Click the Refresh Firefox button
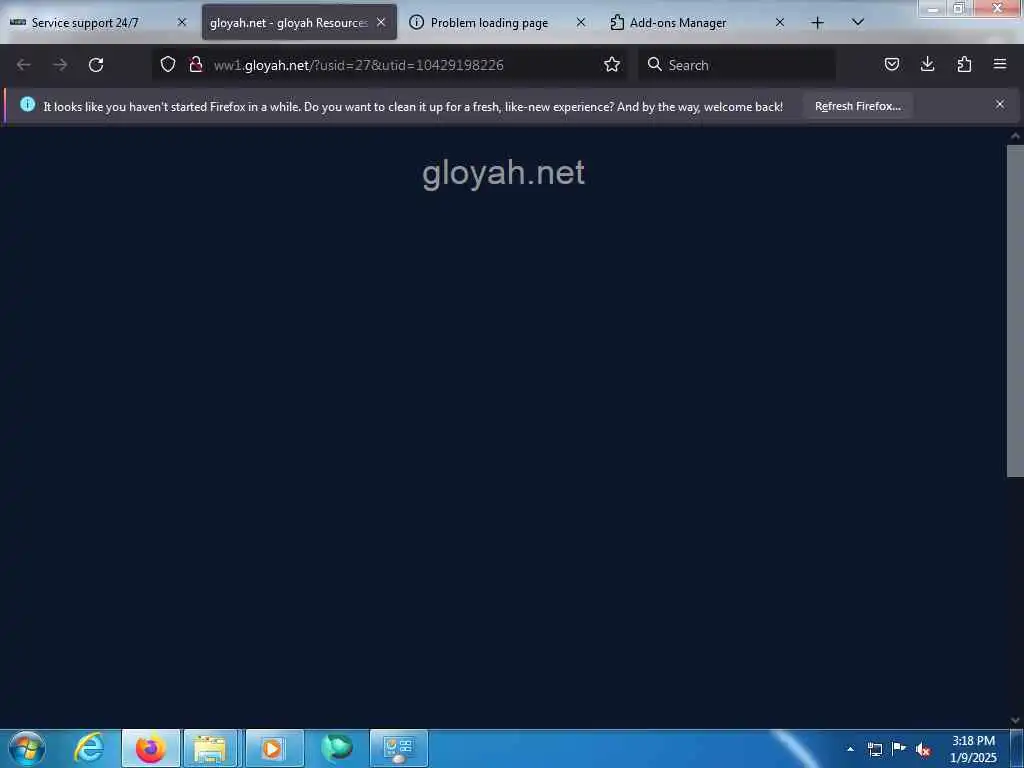Viewport: 1024px width, 768px height. coord(857,106)
